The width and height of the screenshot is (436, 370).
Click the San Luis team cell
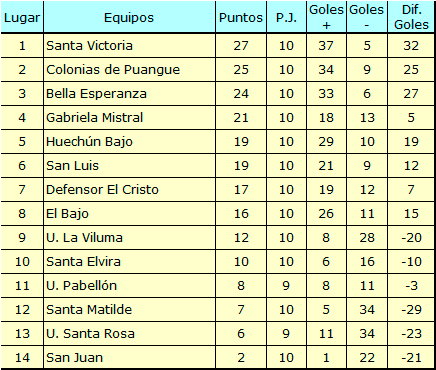coord(129,166)
